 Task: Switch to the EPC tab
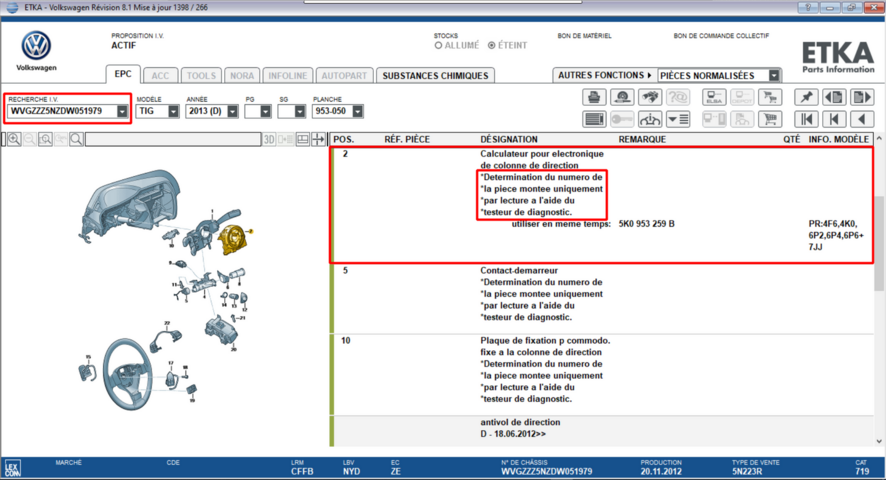point(123,74)
